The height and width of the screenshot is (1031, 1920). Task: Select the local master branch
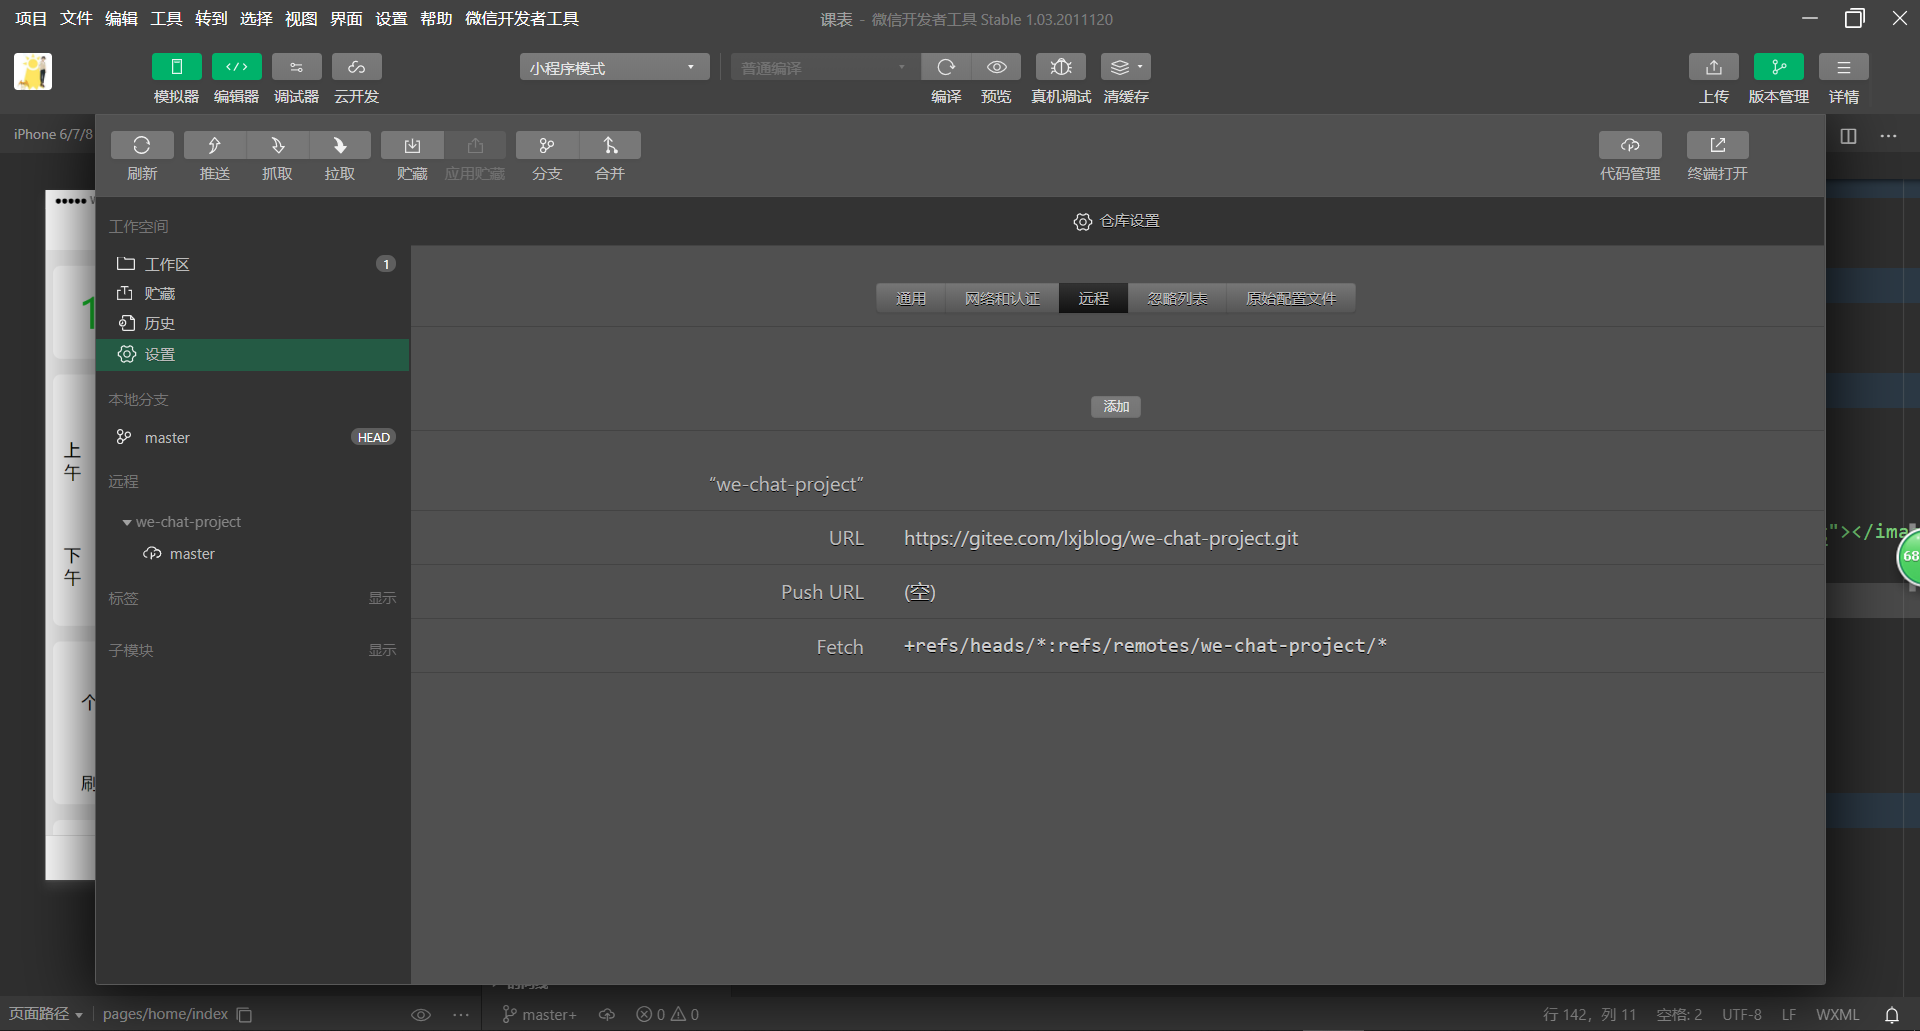[253, 438]
